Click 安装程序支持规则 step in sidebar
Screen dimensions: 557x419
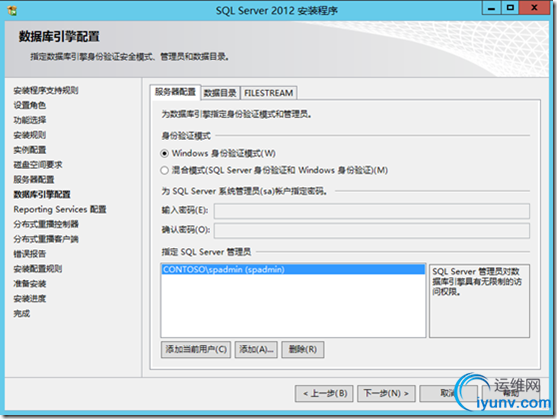[x=46, y=91]
